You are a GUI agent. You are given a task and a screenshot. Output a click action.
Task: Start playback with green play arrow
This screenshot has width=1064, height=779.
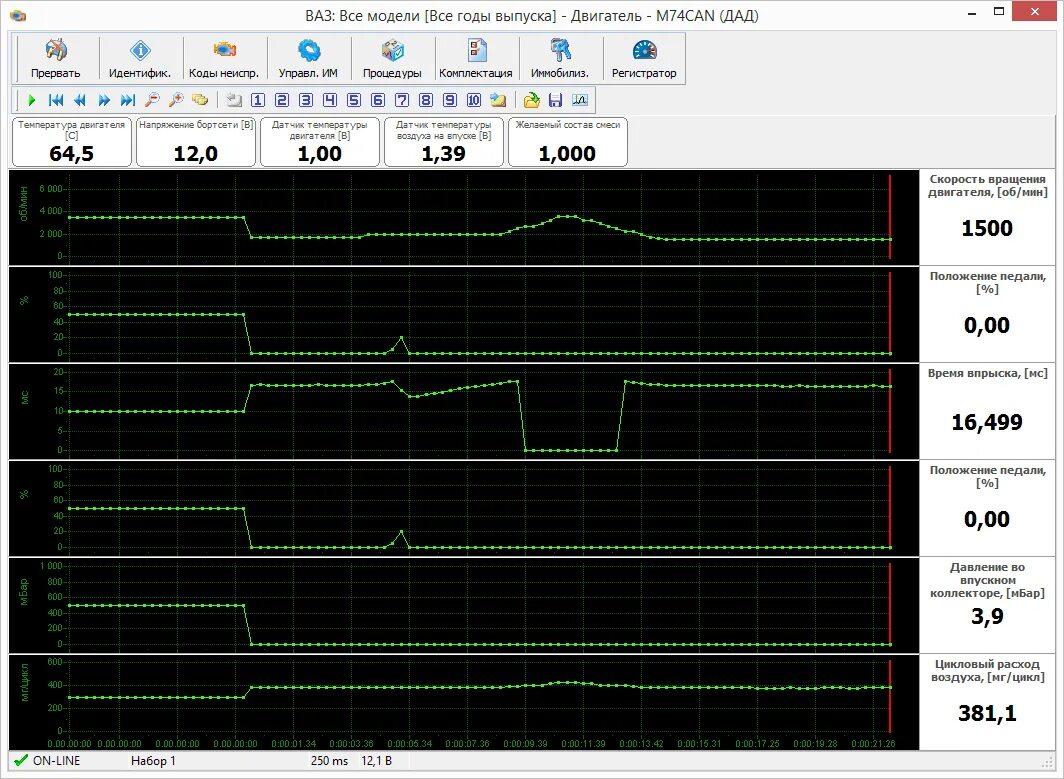point(31,100)
